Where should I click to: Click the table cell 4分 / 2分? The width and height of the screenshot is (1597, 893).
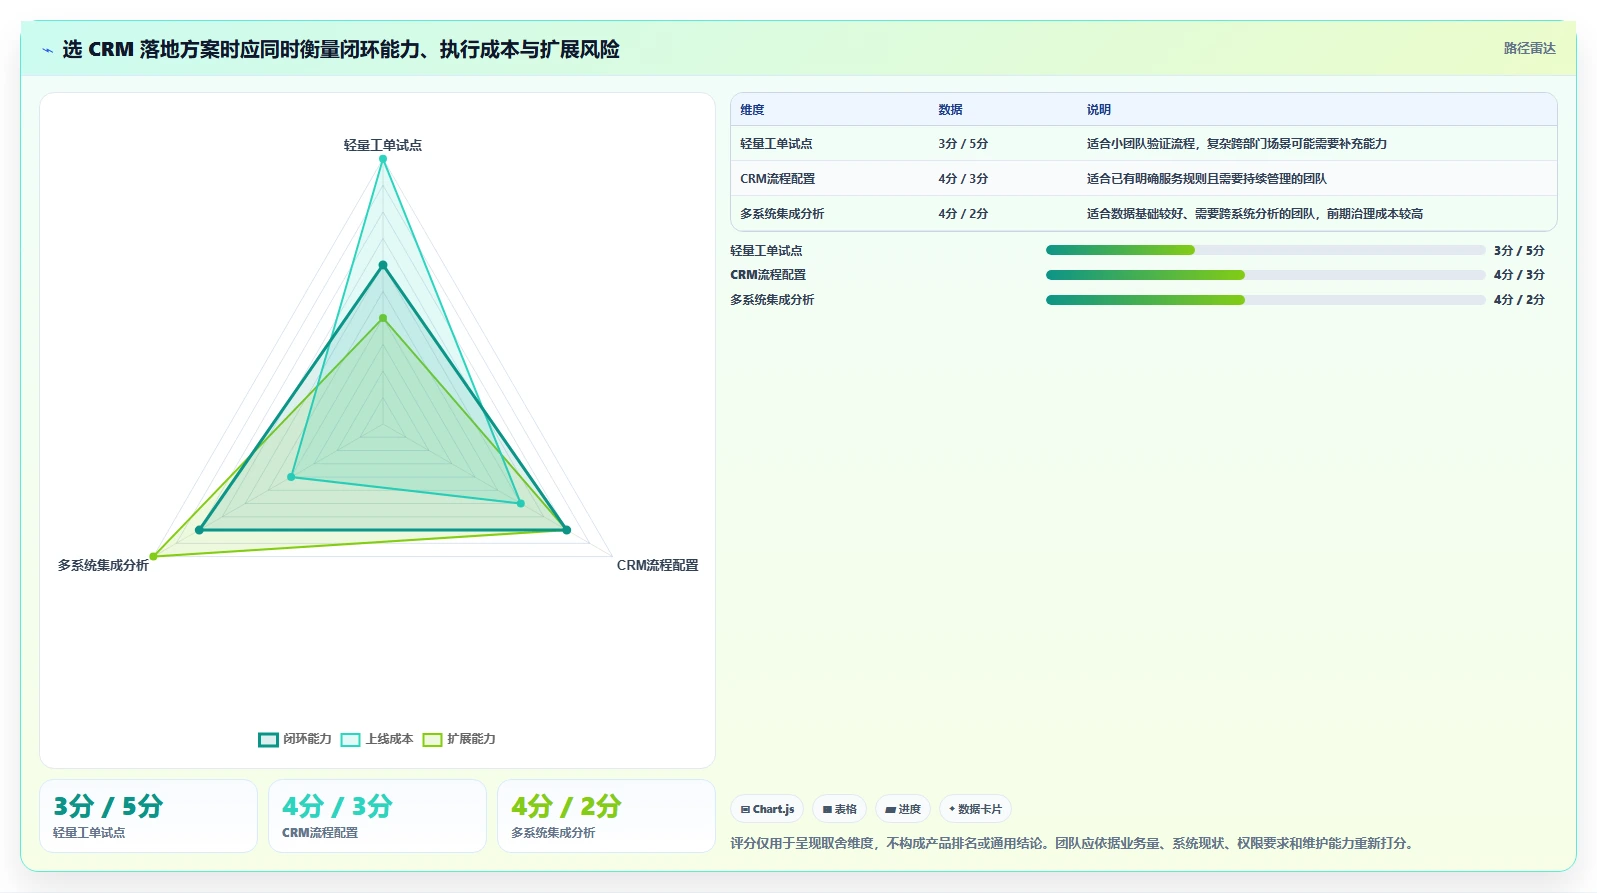(x=963, y=214)
